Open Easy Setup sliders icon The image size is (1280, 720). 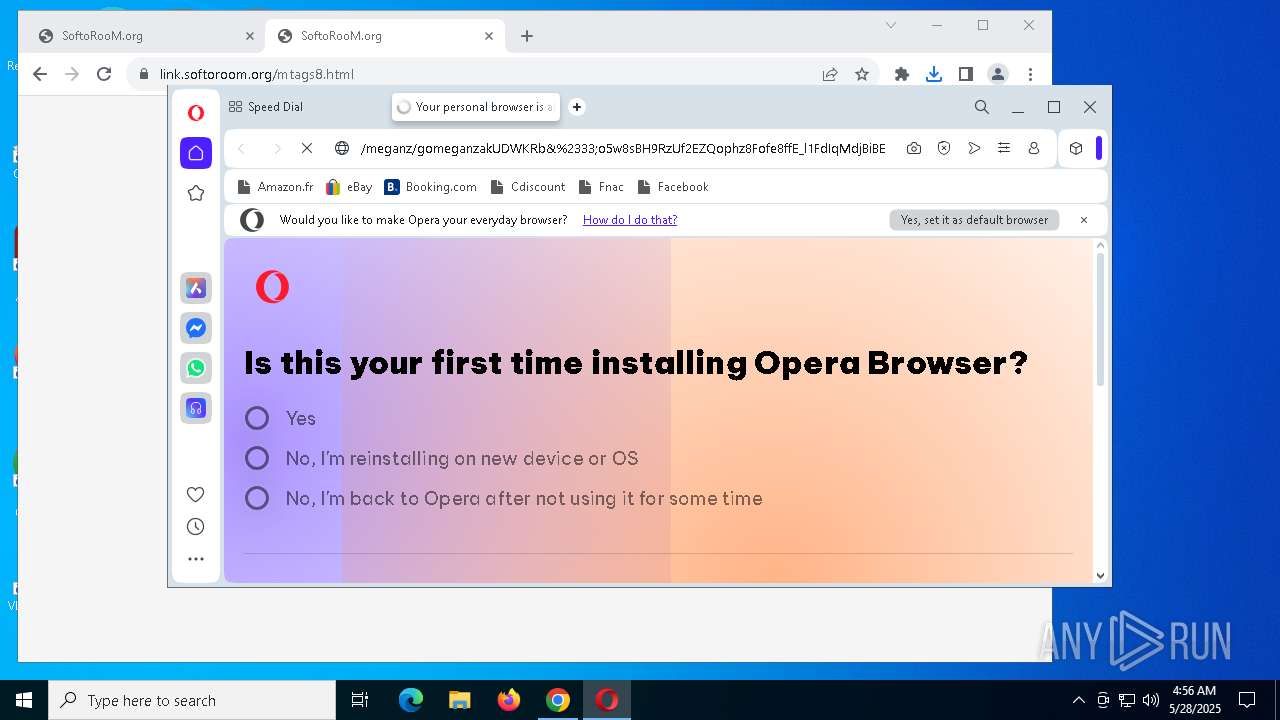click(1004, 148)
